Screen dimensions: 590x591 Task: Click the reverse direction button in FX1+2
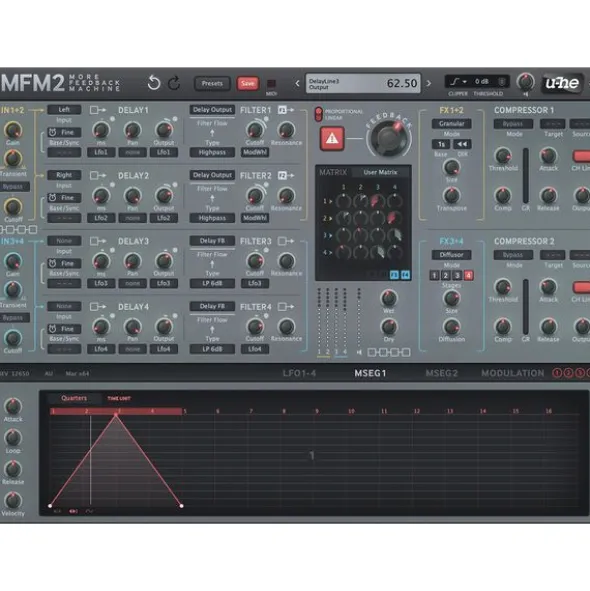pos(462,144)
